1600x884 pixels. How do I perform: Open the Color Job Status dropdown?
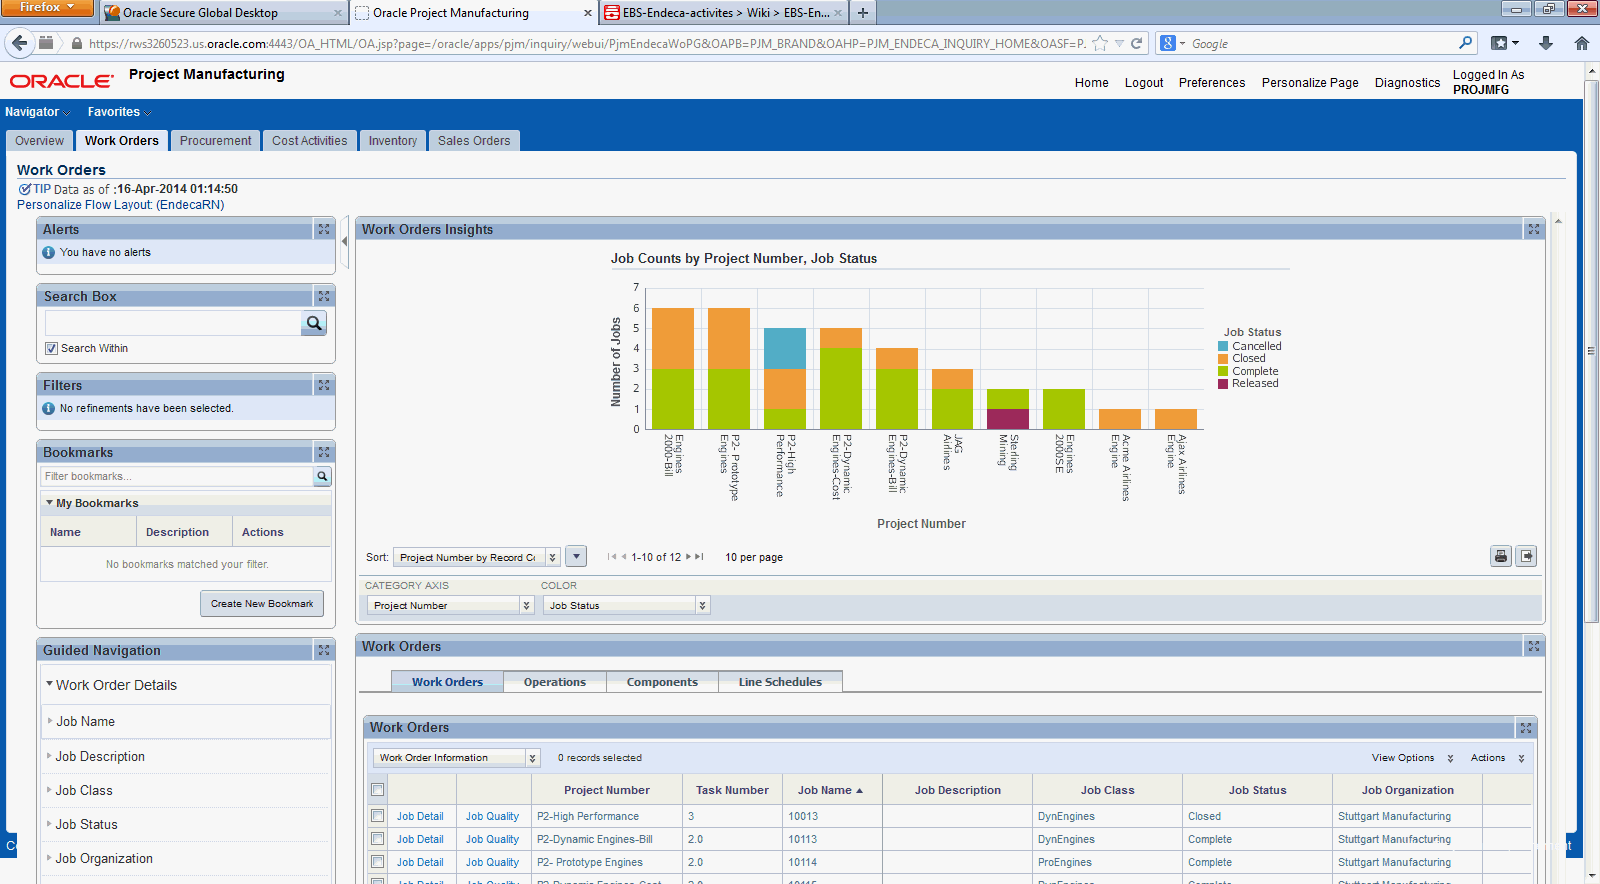pyautogui.click(x=626, y=605)
